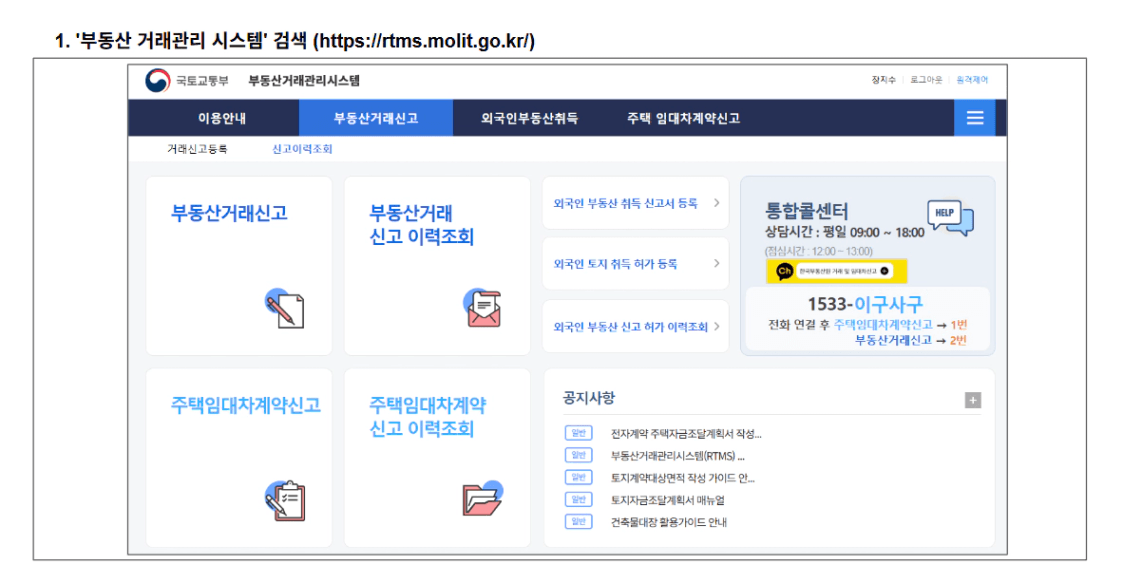
Task: Click chevron beside 외국인 토지 취득 허가 등록
Action: pyautogui.click(x=716, y=264)
